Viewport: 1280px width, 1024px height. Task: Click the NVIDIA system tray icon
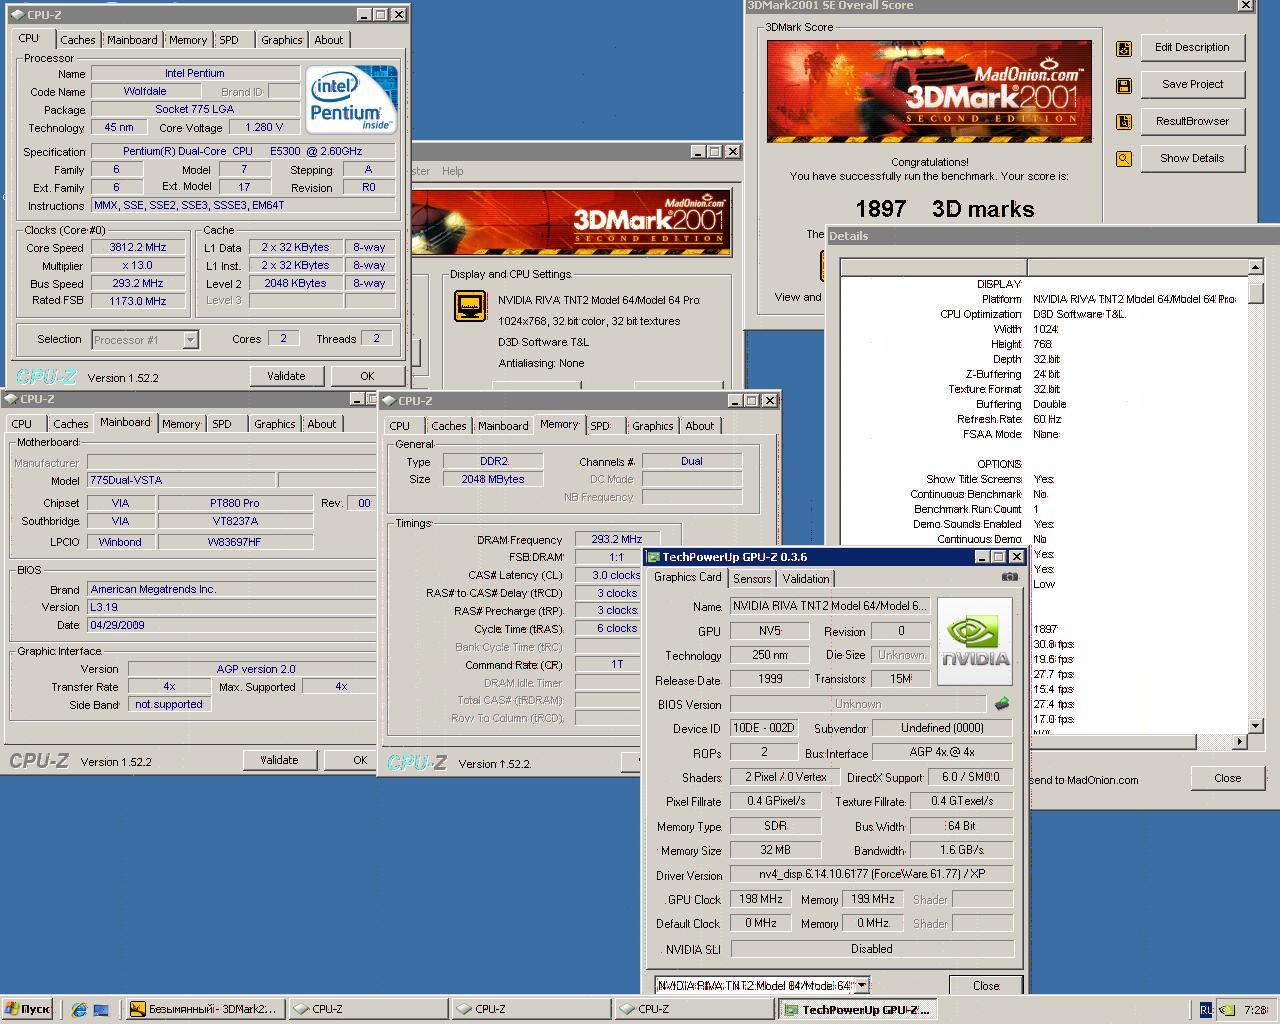1227,1010
